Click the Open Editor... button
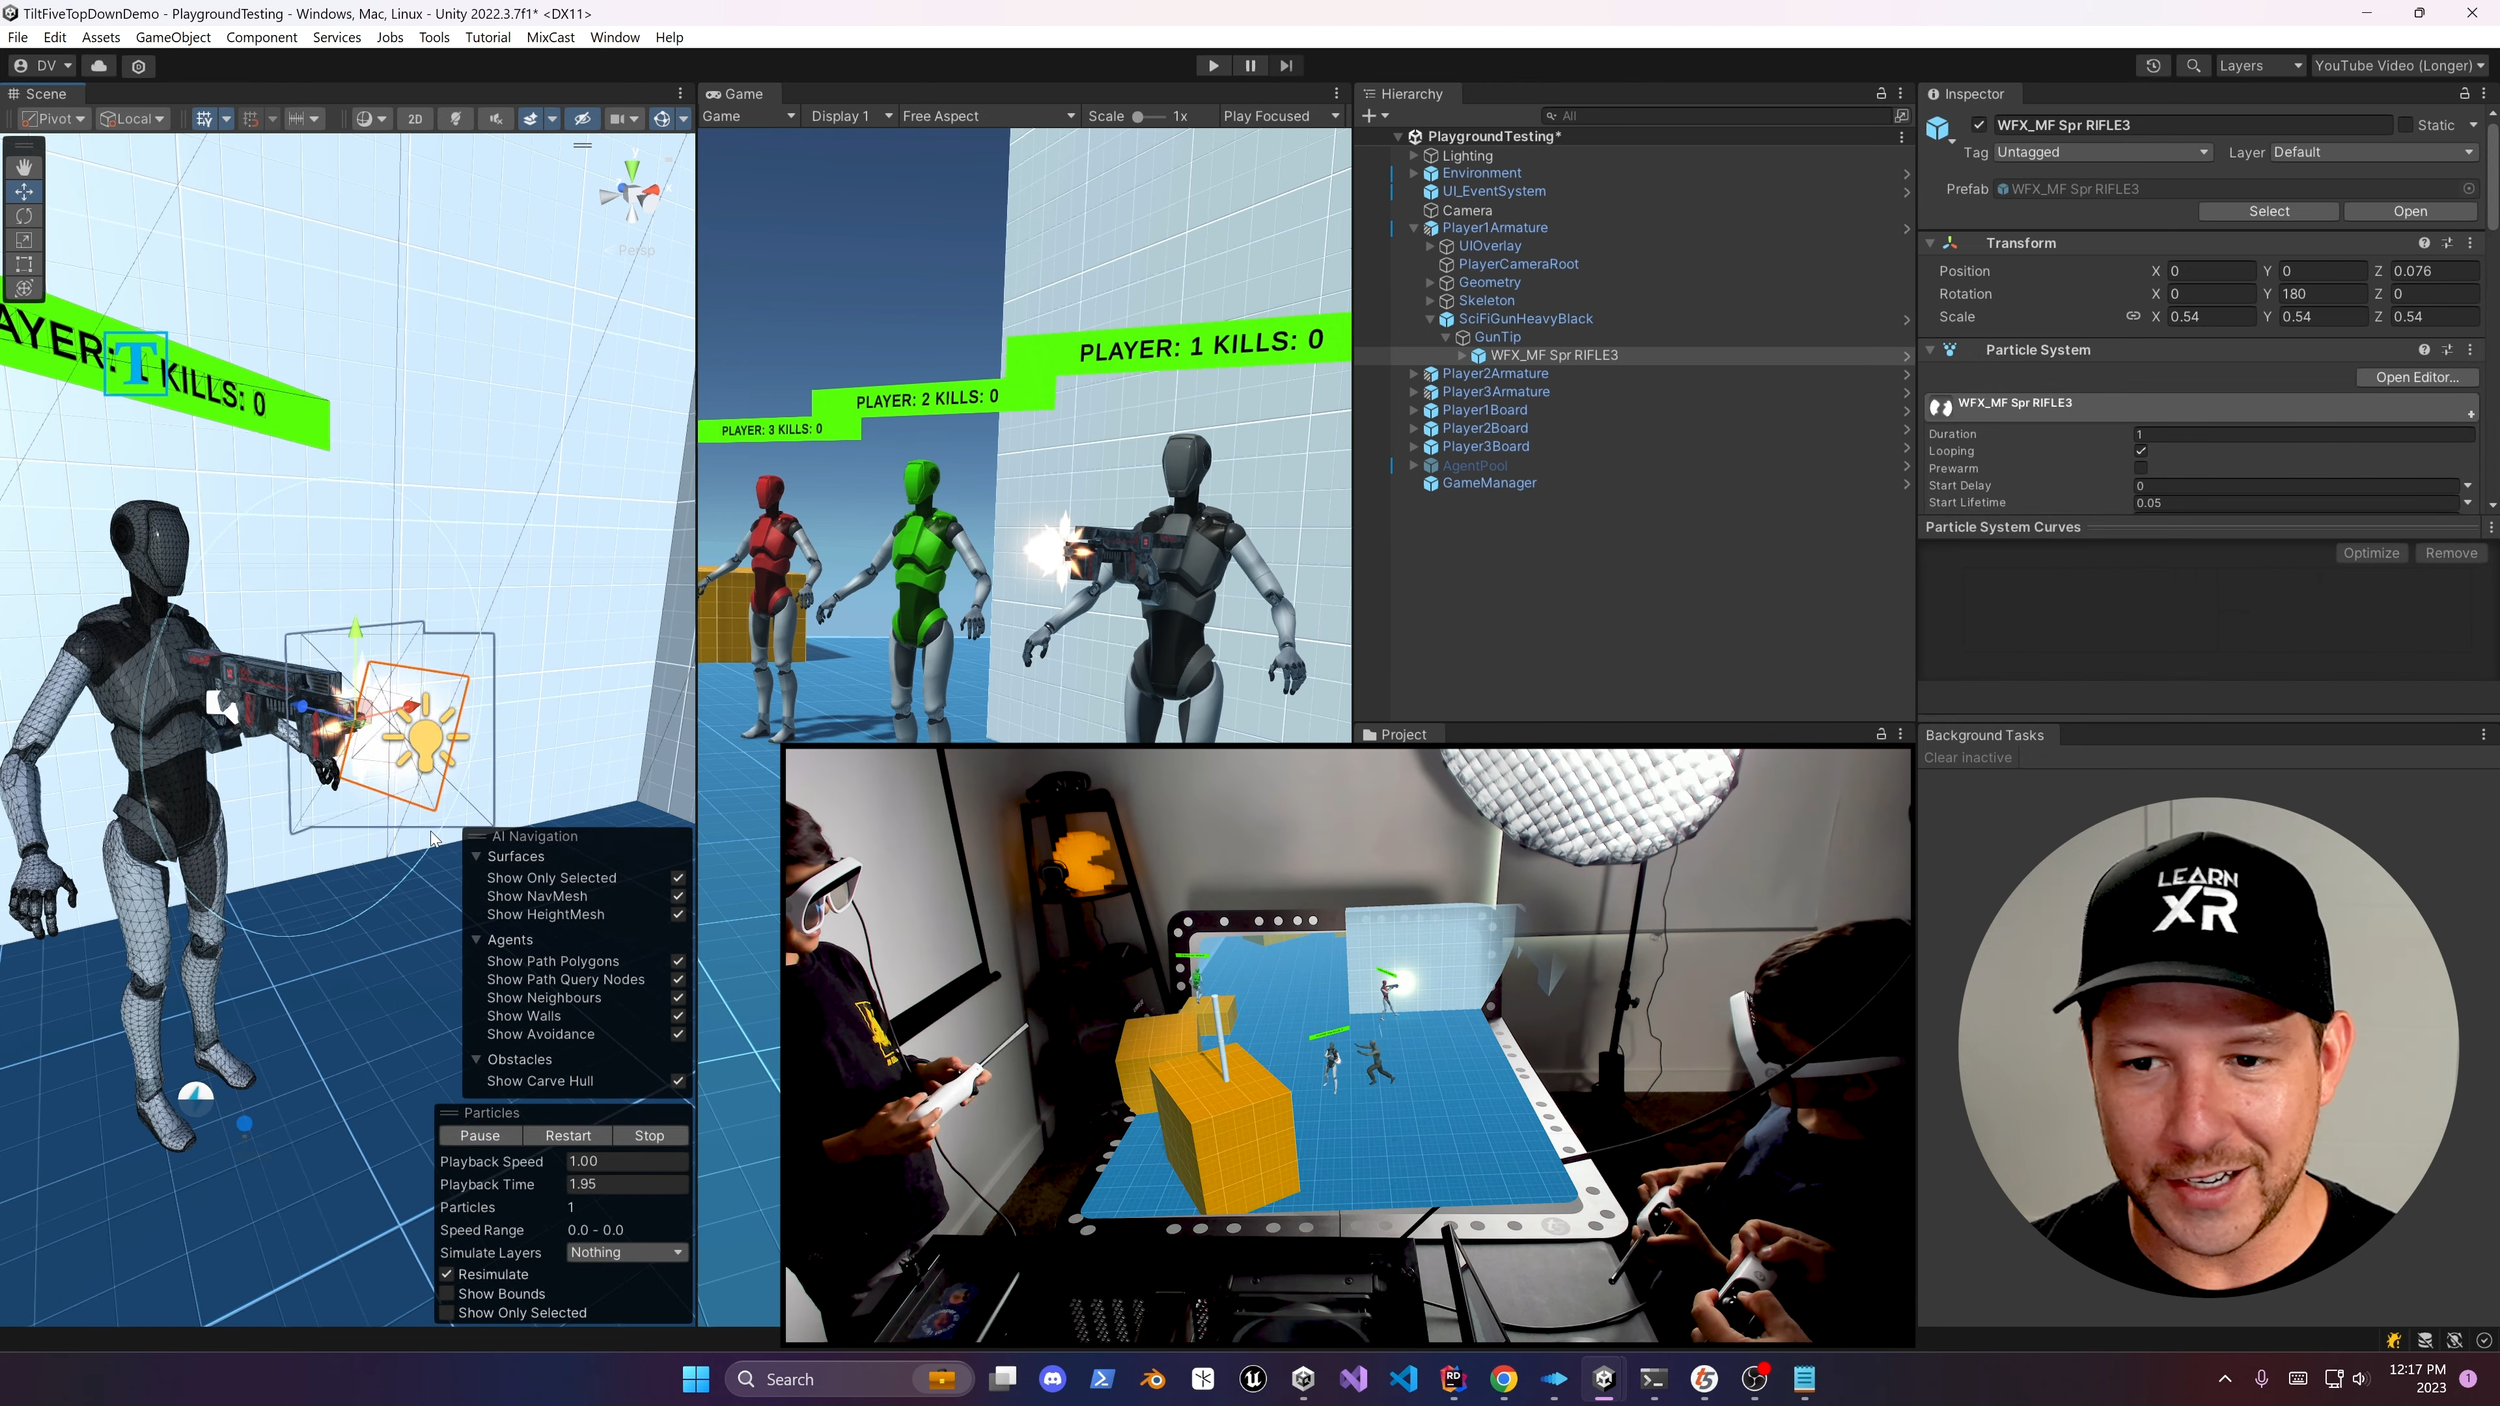This screenshot has width=2500, height=1406. click(x=2417, y=378)
